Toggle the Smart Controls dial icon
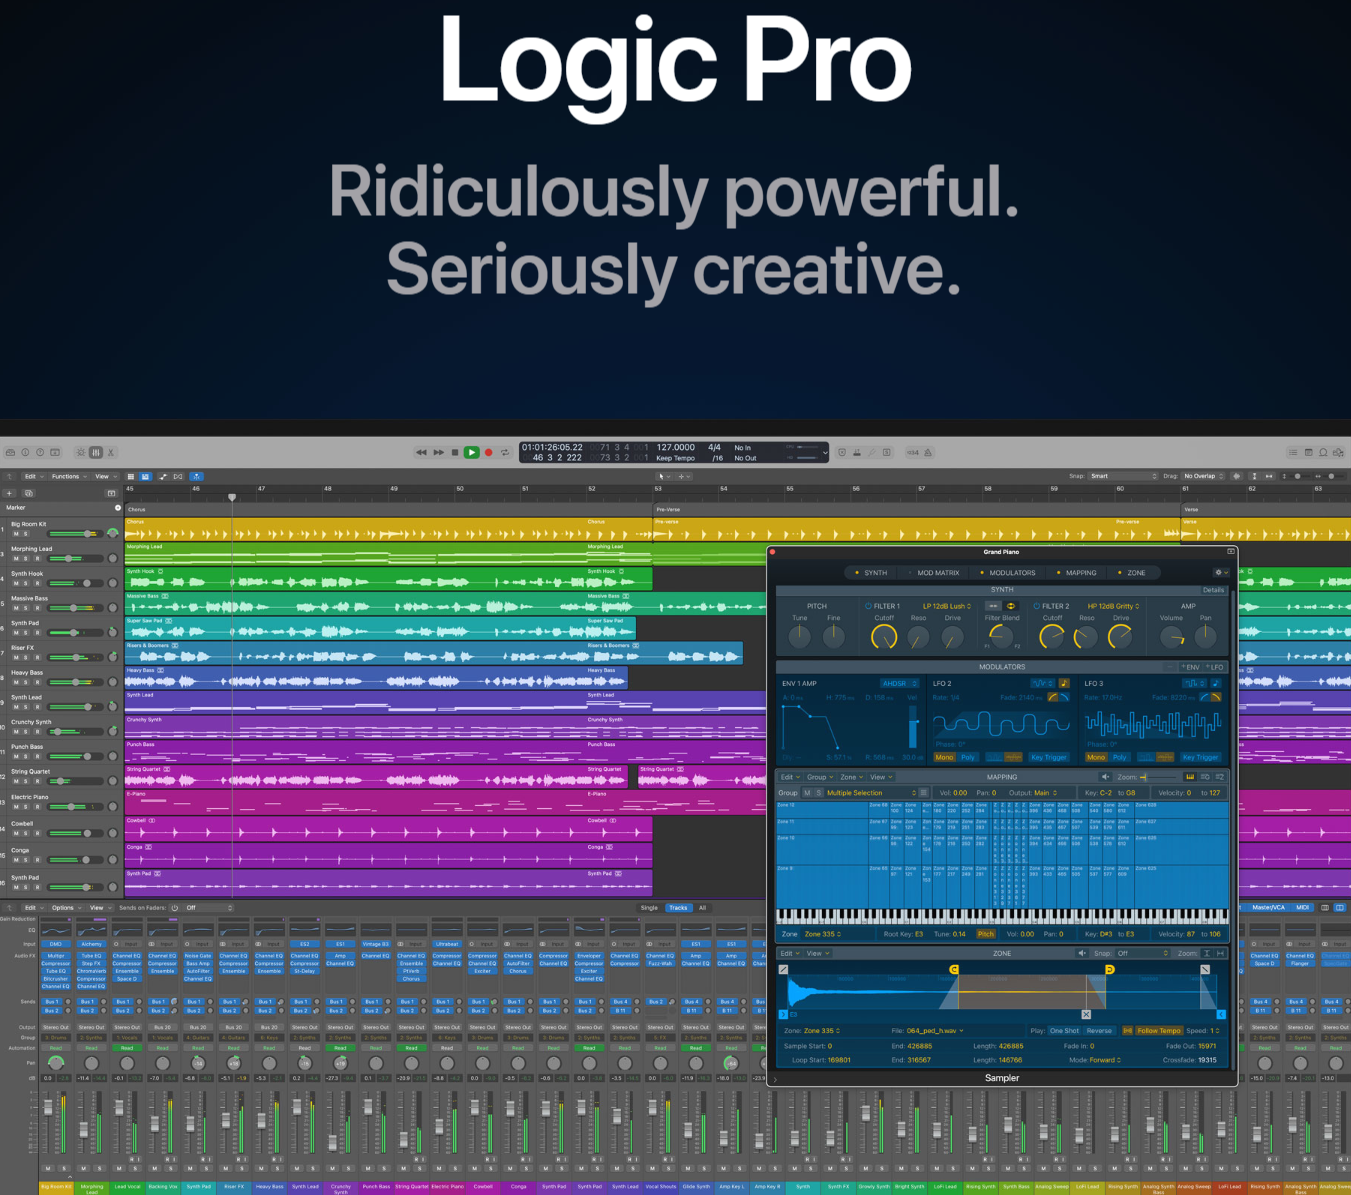Screen dimensions: 1351x1195 tap(81, 452)
